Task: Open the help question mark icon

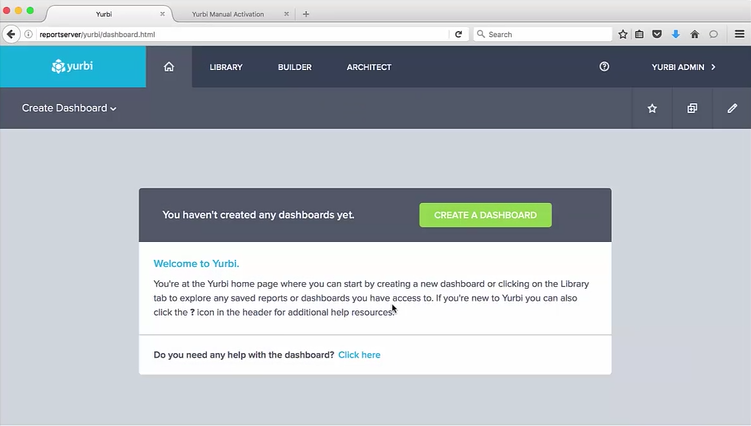Action: click(x=604, y=67)
